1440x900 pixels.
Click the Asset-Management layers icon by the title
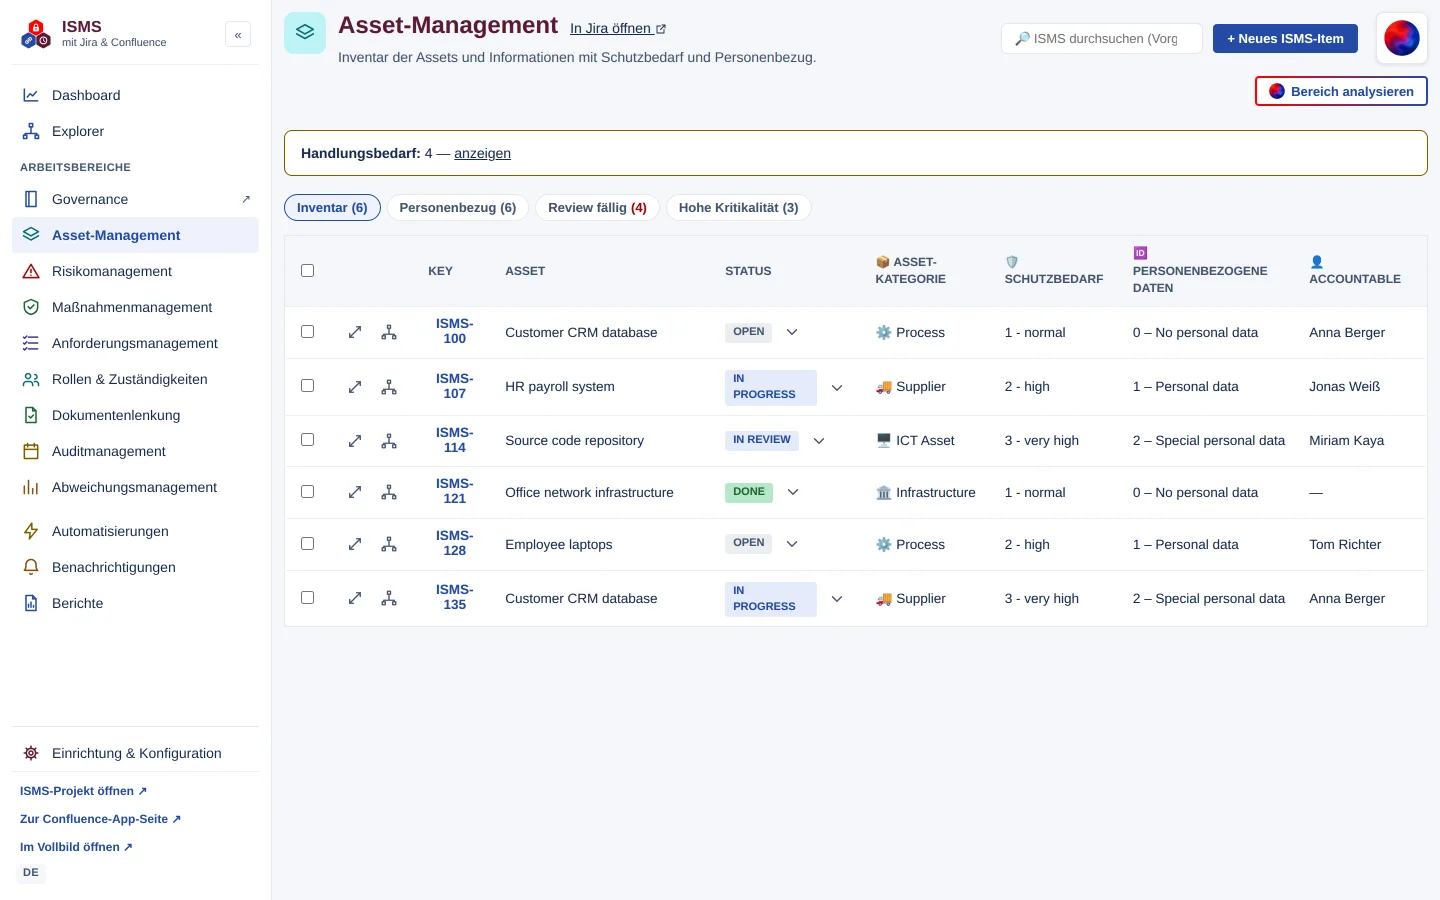[305, 33]
